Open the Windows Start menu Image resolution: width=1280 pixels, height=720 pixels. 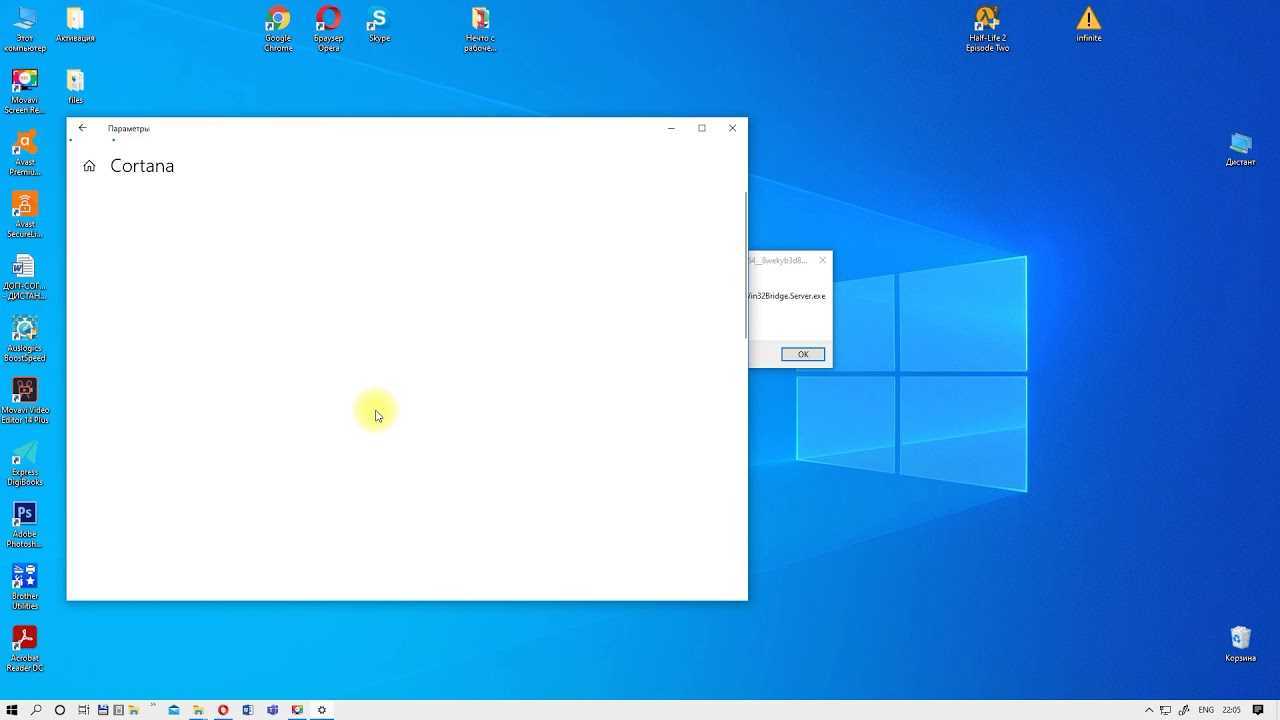(x=12, y=710)
